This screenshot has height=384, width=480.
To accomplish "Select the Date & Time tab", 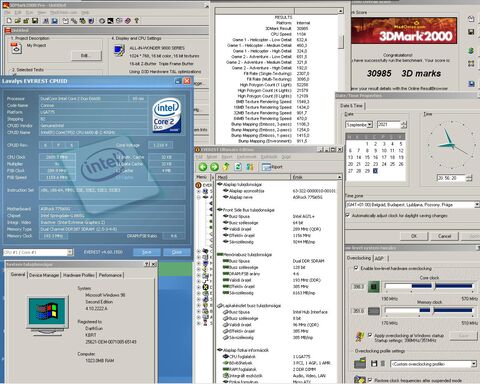I will [x=351, y=106].
